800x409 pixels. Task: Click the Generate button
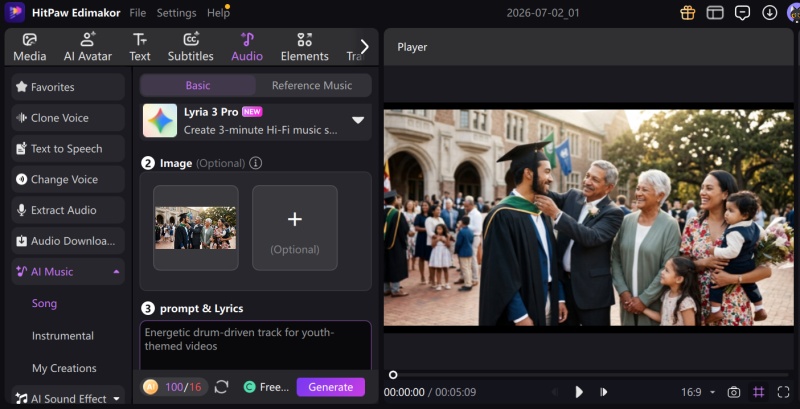(x=331, y=387)
